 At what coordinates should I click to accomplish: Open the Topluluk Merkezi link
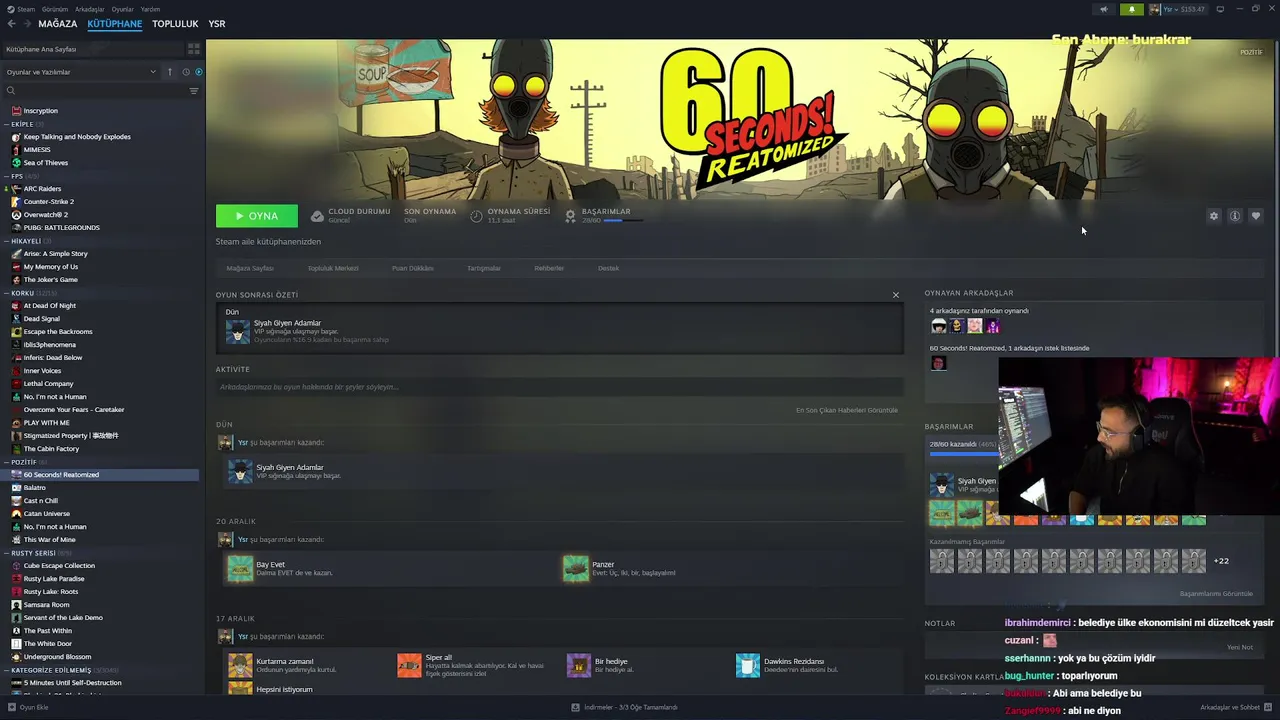tap(333, 268)
